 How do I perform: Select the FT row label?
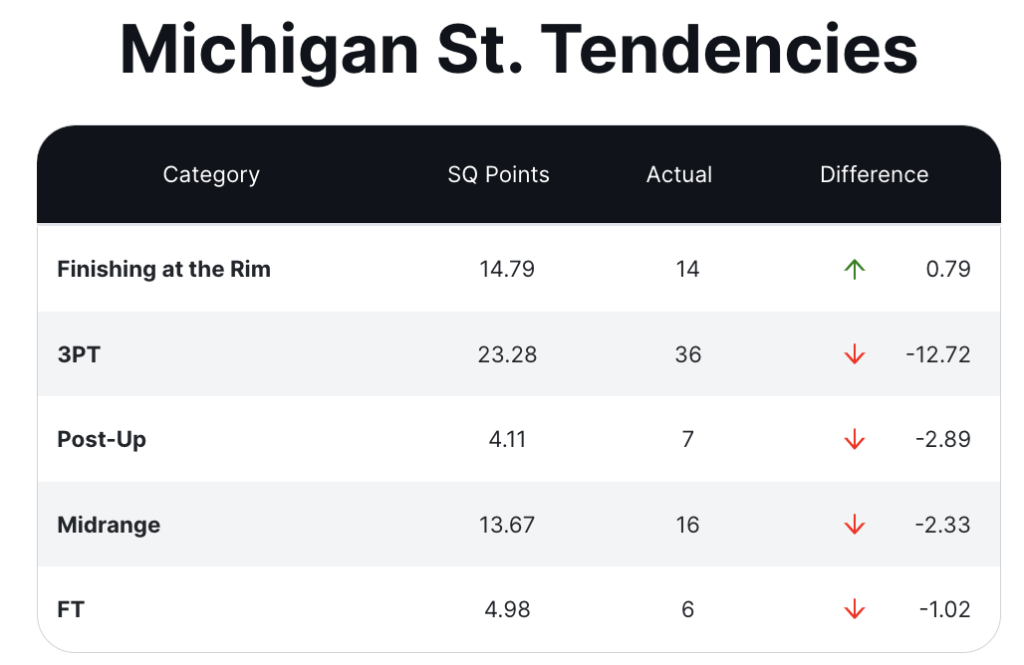[x=70, y=610]
